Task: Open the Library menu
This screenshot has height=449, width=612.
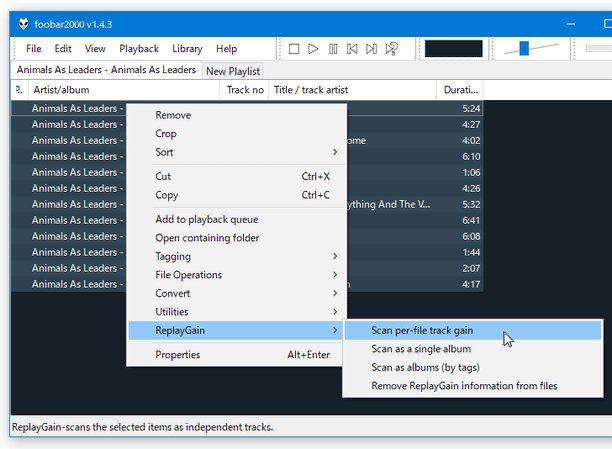Action: (x=187, y=49)
